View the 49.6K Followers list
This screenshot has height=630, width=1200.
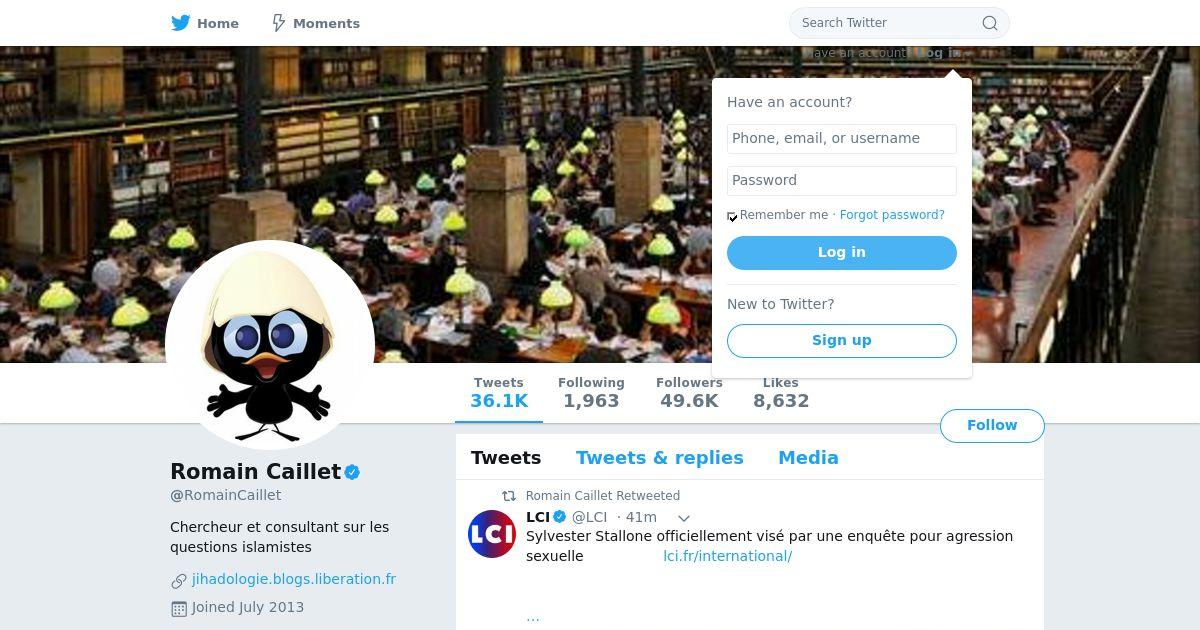(x=689, y=393)
